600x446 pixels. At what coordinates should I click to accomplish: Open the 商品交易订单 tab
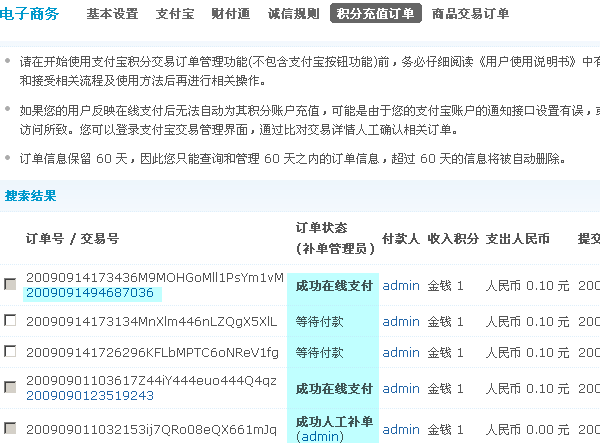coord(470,14)
